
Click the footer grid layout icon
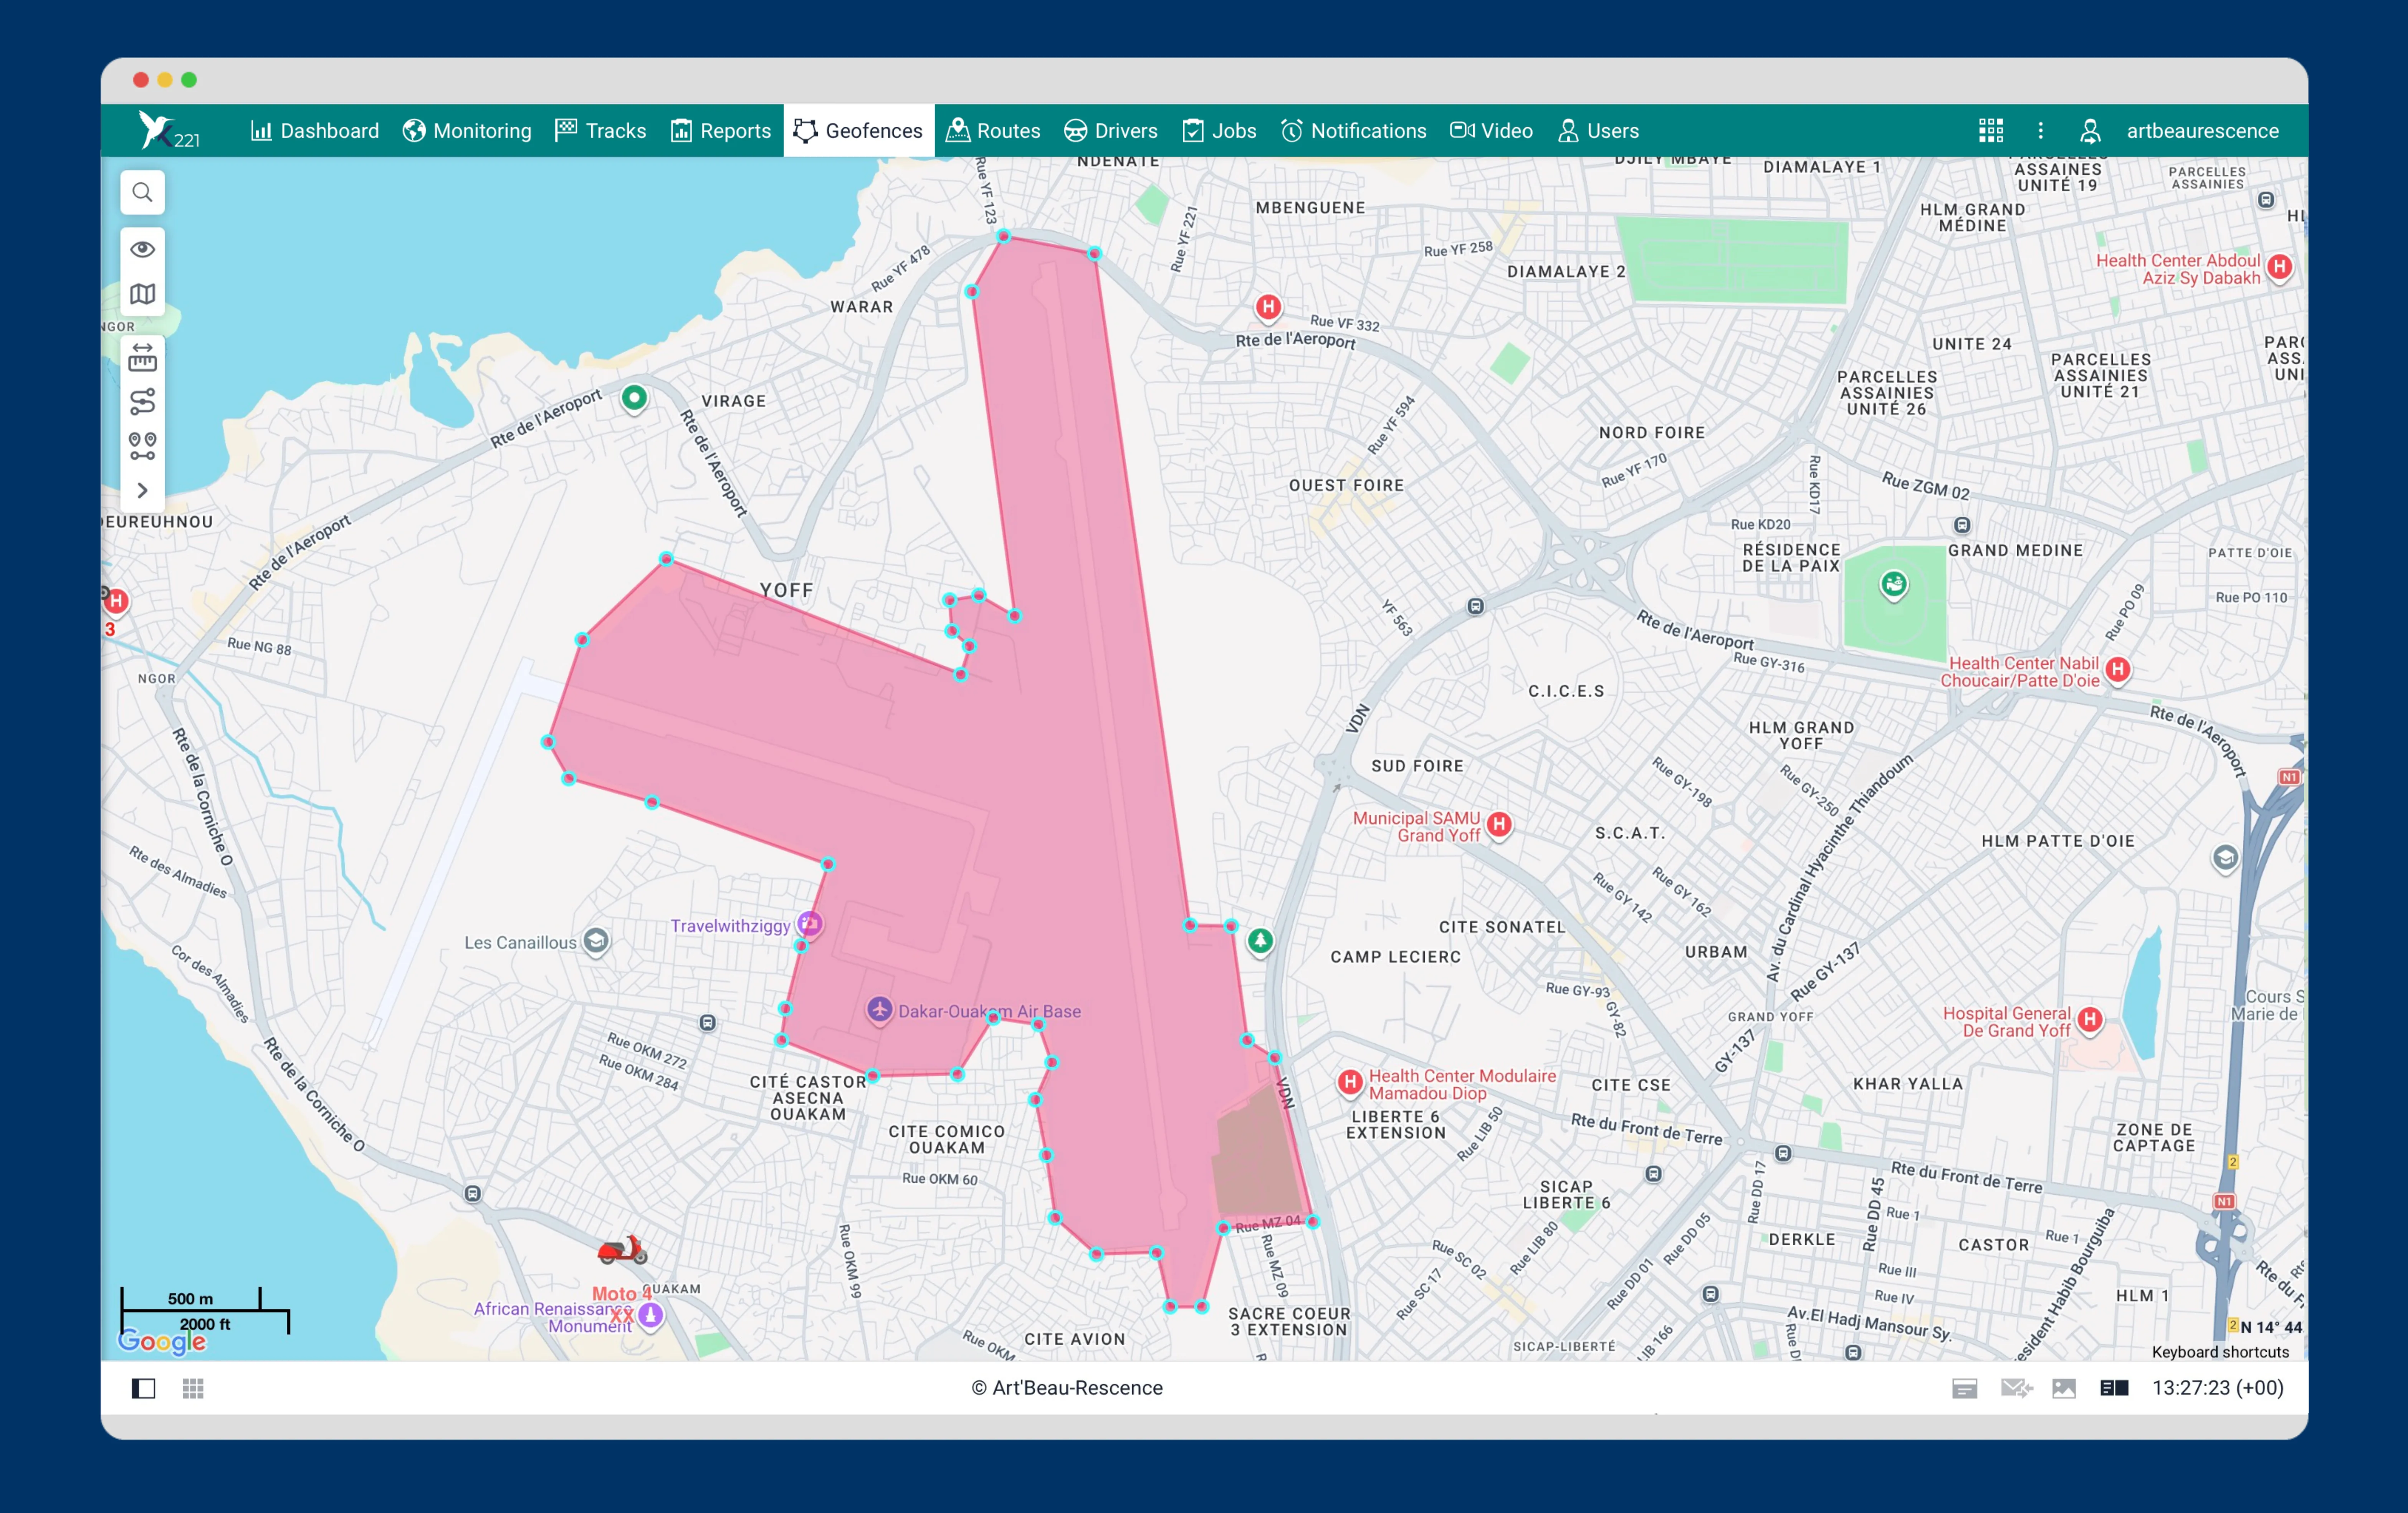(x=193, y=1388)
